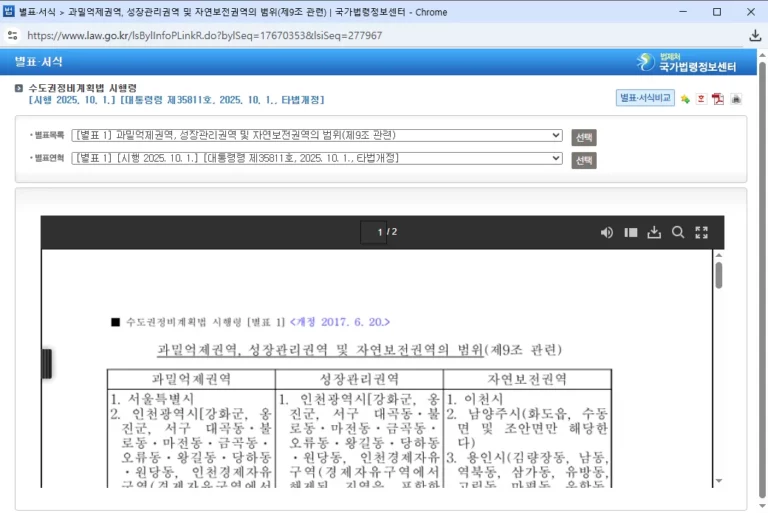The image size is (768, 513).
Task: Click the '1. 이천시' table entry
Action: click(475, 398)
